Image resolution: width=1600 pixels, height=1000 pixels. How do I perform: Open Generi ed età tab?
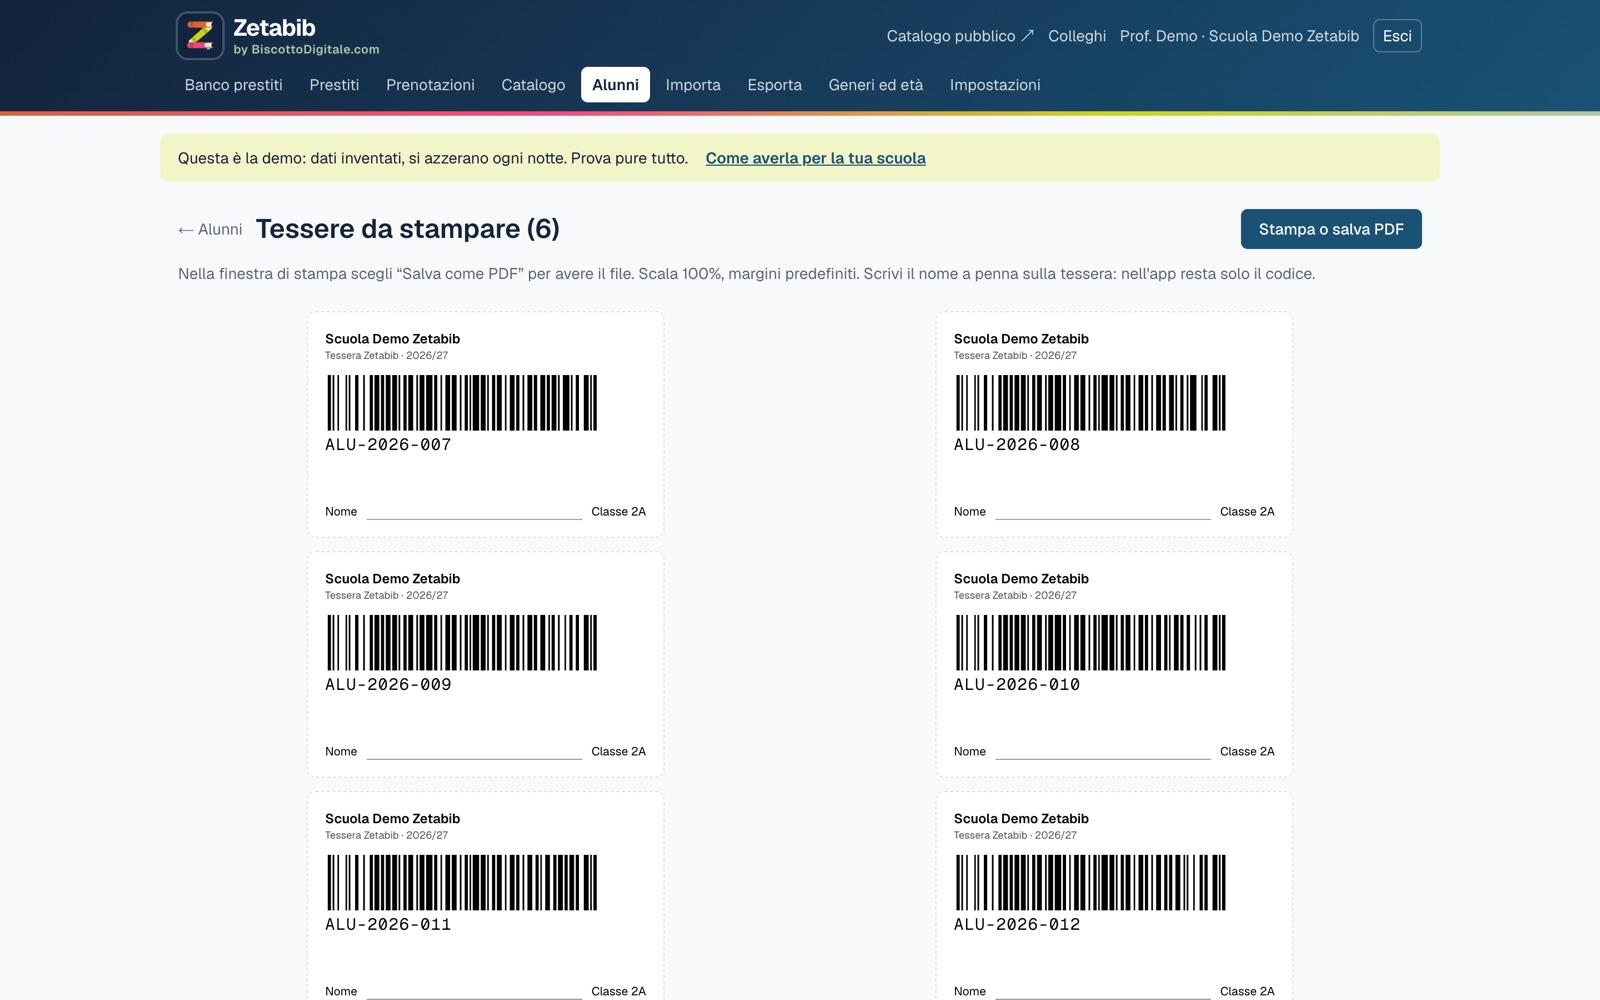click(876, 85)
